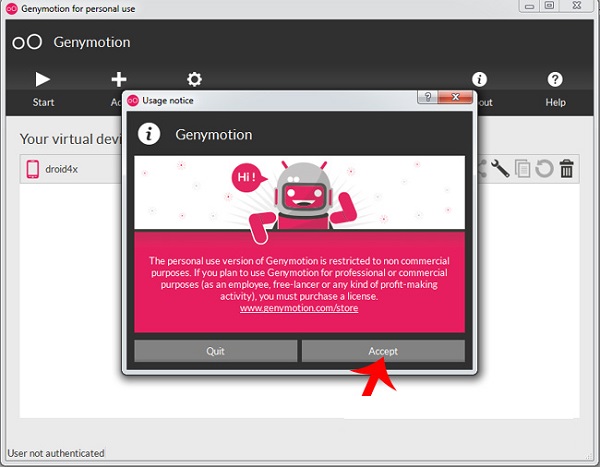This screenshot has height=467, width=600.
Task: Open Help with the question mark icon
Action: click(x=555, y=80)
